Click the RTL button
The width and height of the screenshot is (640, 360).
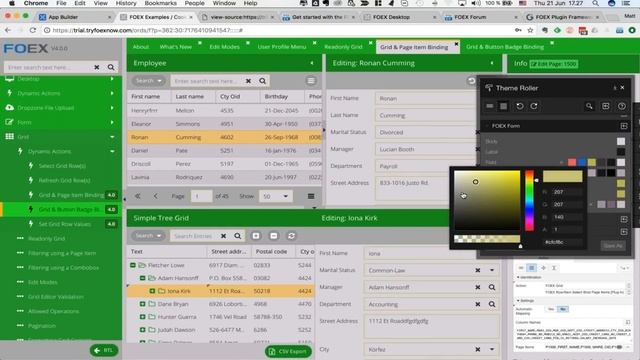104,350
